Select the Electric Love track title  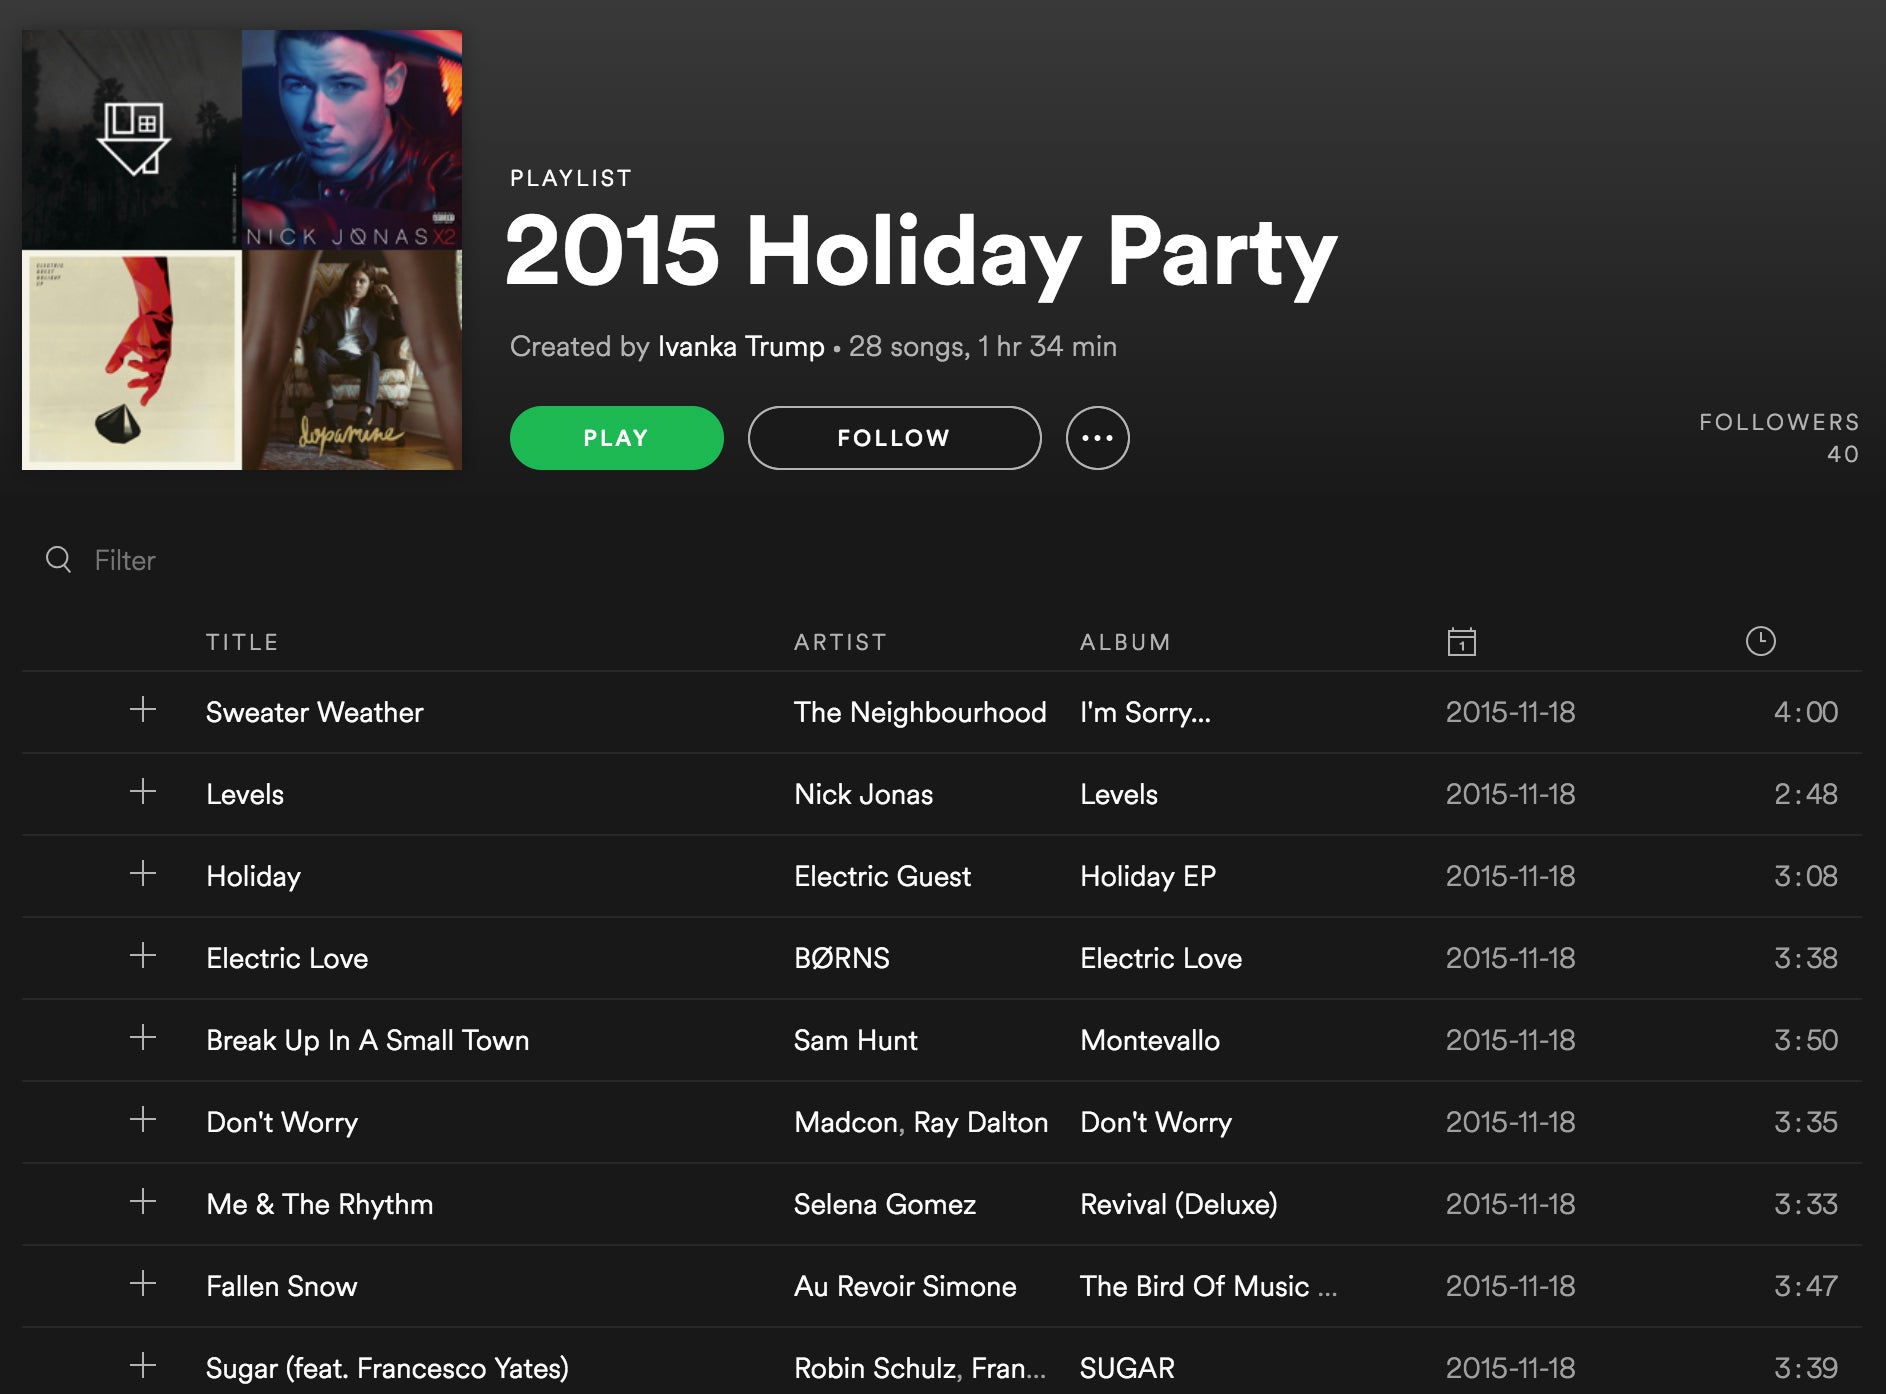point(287,958)
